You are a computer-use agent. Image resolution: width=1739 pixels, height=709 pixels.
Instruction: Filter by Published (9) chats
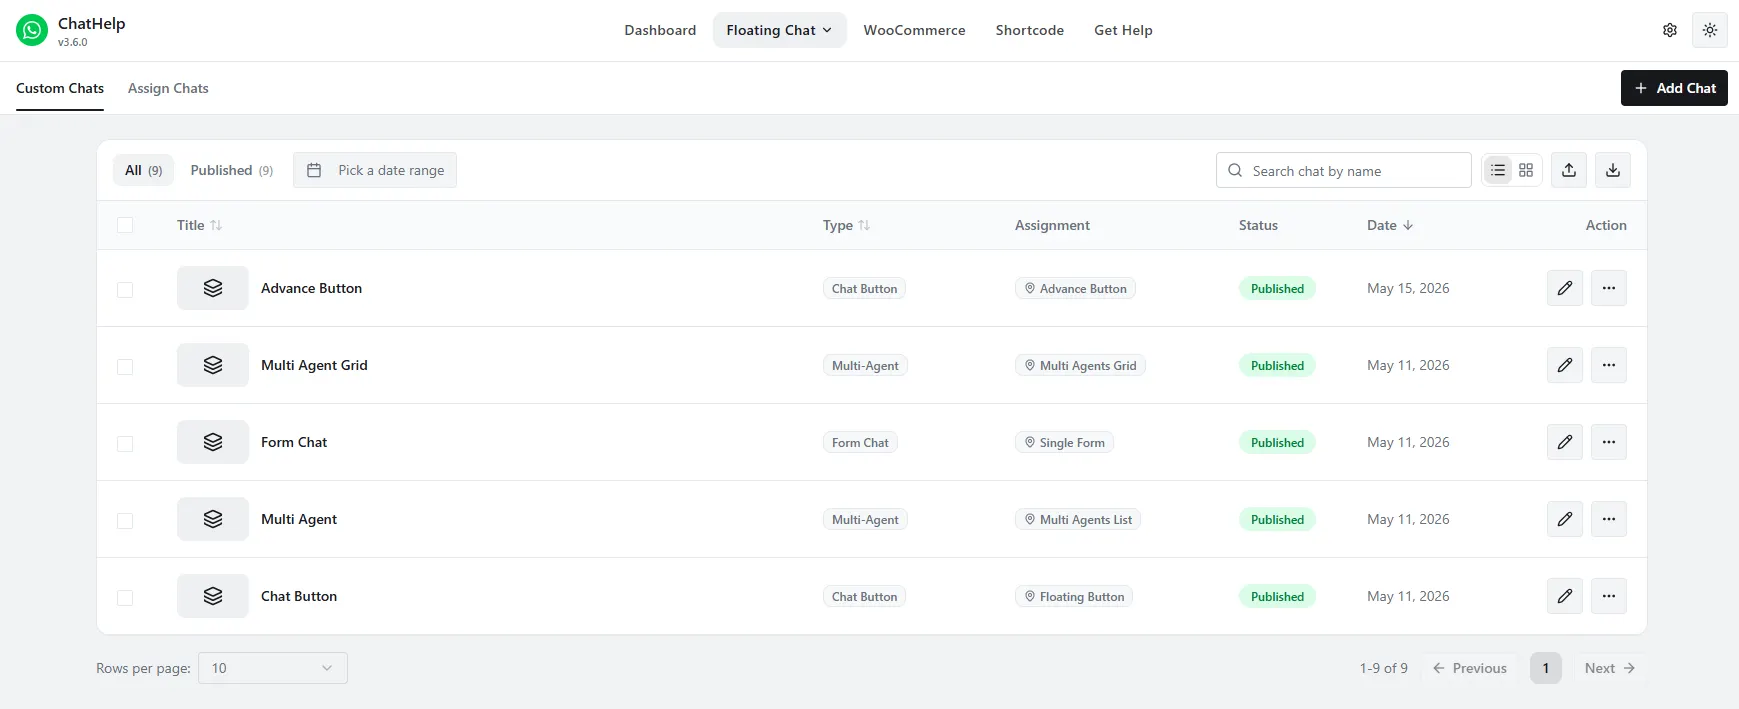[232, 170]
